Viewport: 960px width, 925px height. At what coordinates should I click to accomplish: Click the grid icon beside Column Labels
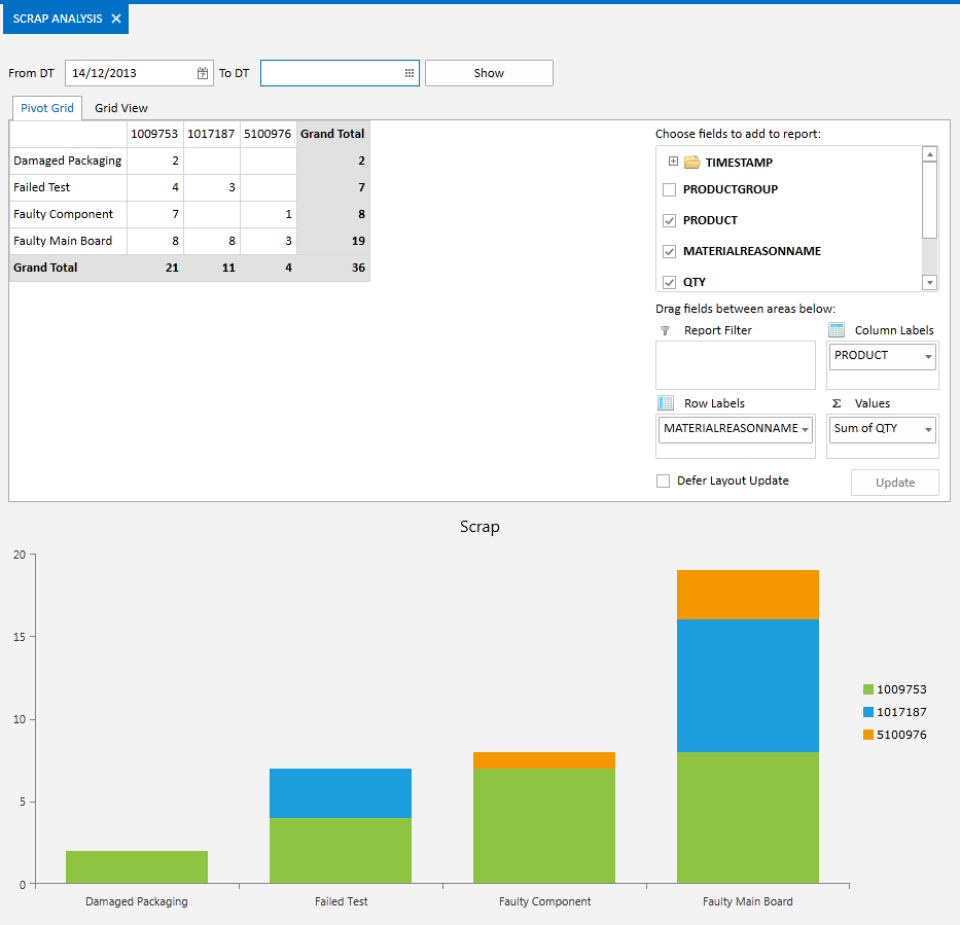pos(838,329)
